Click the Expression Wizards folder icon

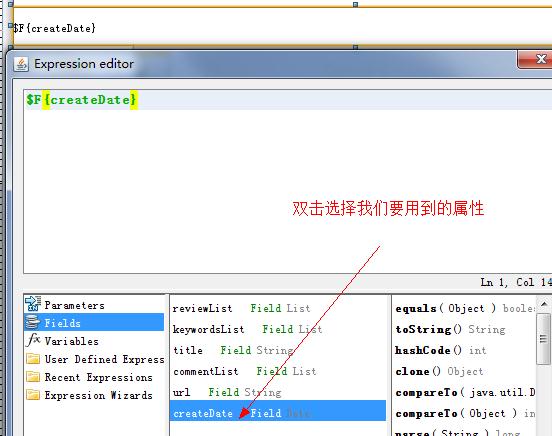[33, 395]
